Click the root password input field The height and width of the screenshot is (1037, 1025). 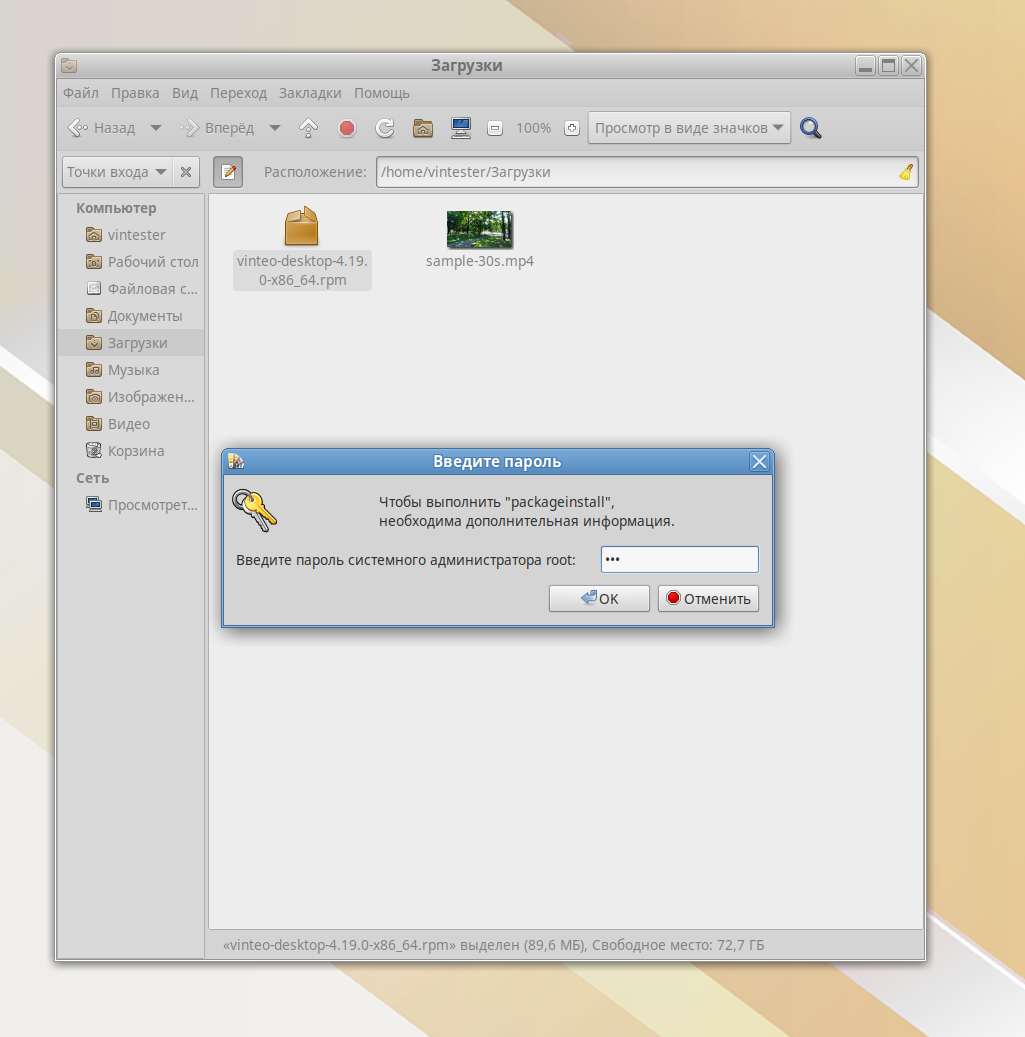(679, 560)
